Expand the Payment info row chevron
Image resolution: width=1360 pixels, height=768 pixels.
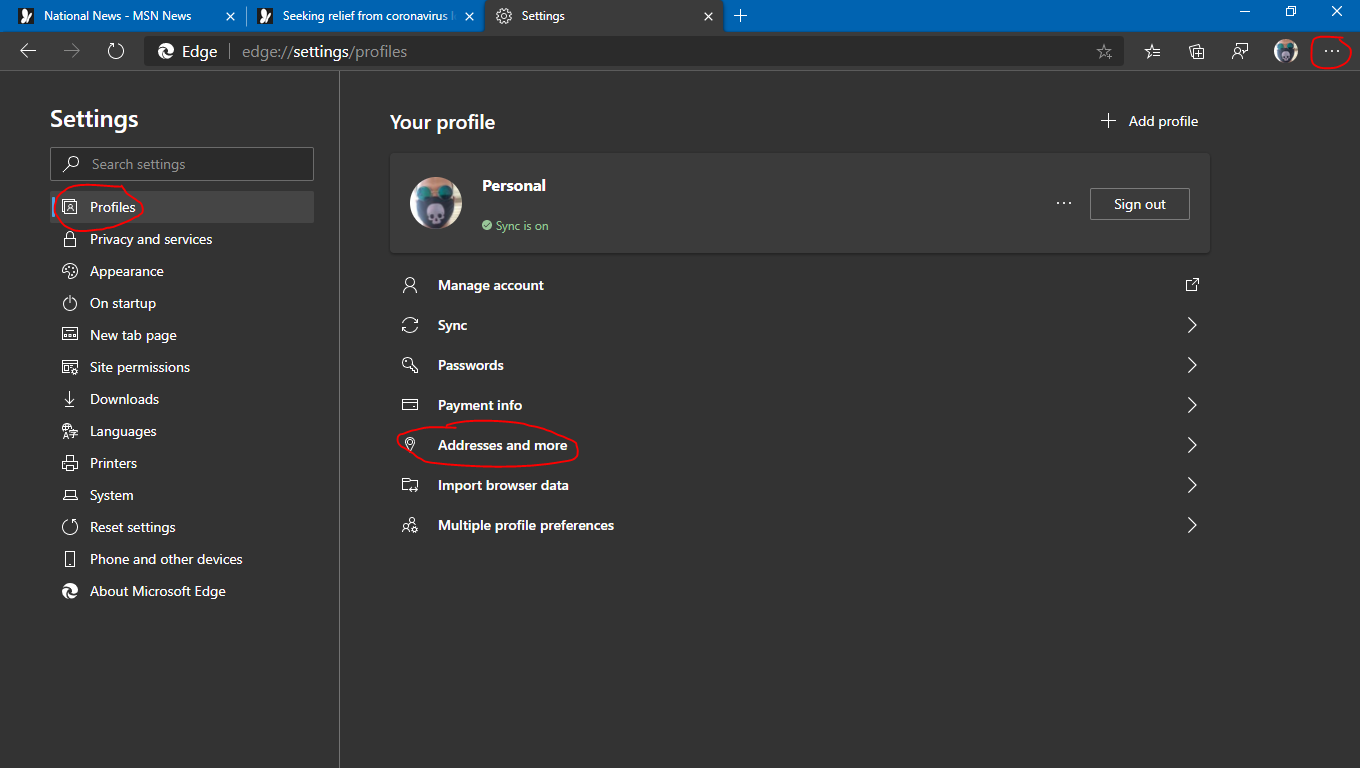coord(1192,405)
